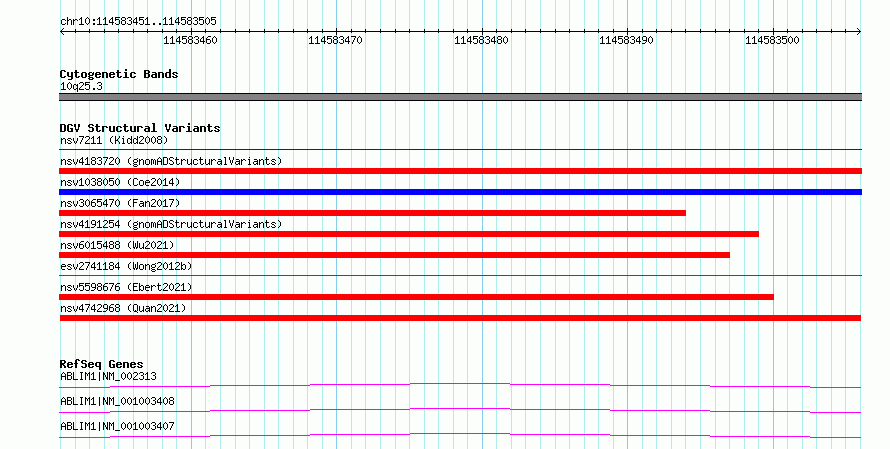Click the magenta ABLIM1|NM_002313 transcript line
The width and height of the screenshot is (890, 449).
460,385
